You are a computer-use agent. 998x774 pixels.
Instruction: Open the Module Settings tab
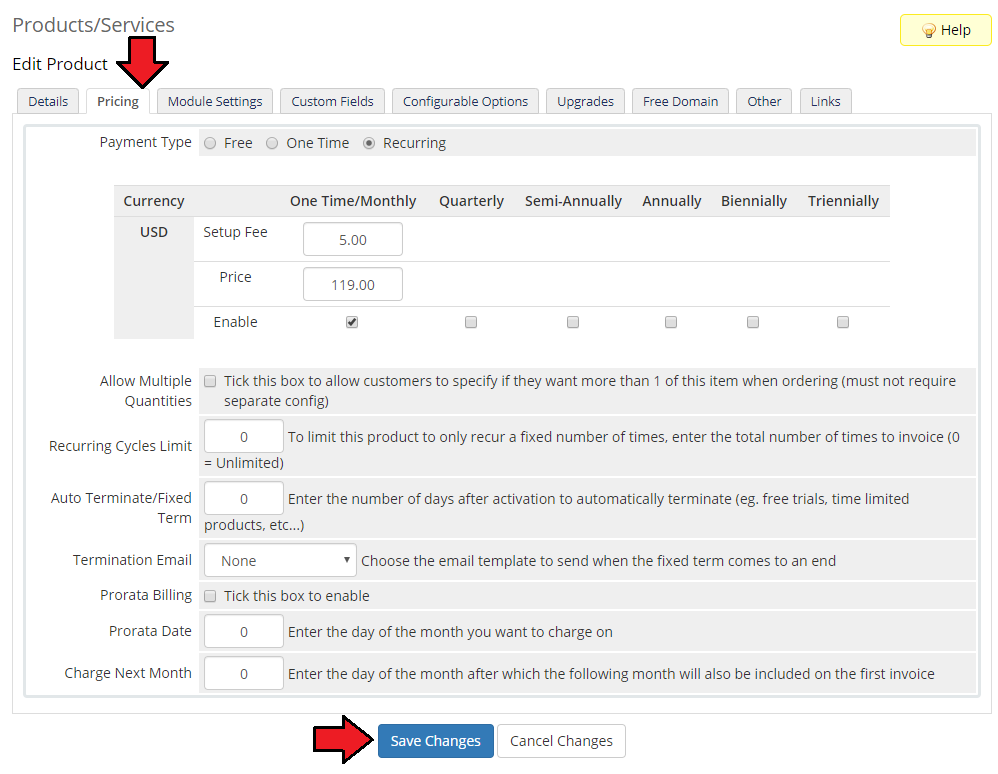pos(215,101)
